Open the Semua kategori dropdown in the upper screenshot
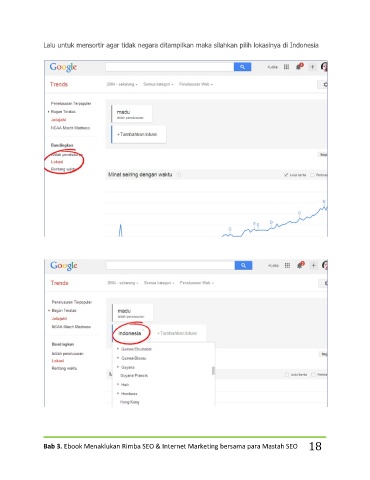370x480 pixels. [158, 84]
